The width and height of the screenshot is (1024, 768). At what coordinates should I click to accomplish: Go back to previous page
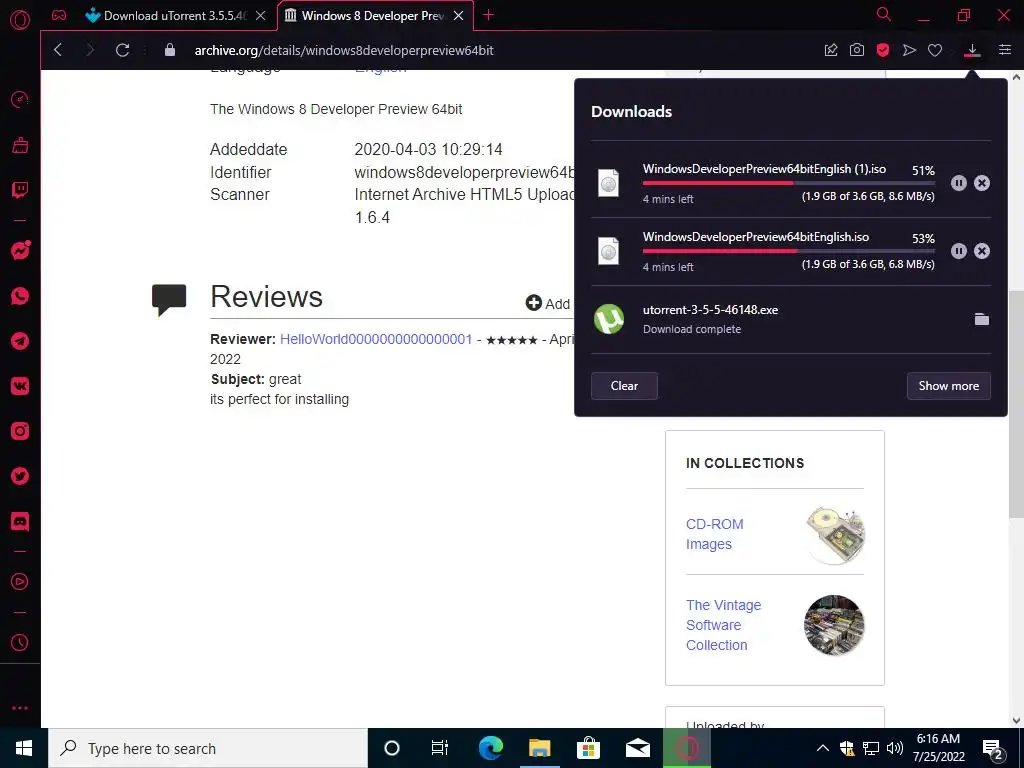click(x=58, y=50)
